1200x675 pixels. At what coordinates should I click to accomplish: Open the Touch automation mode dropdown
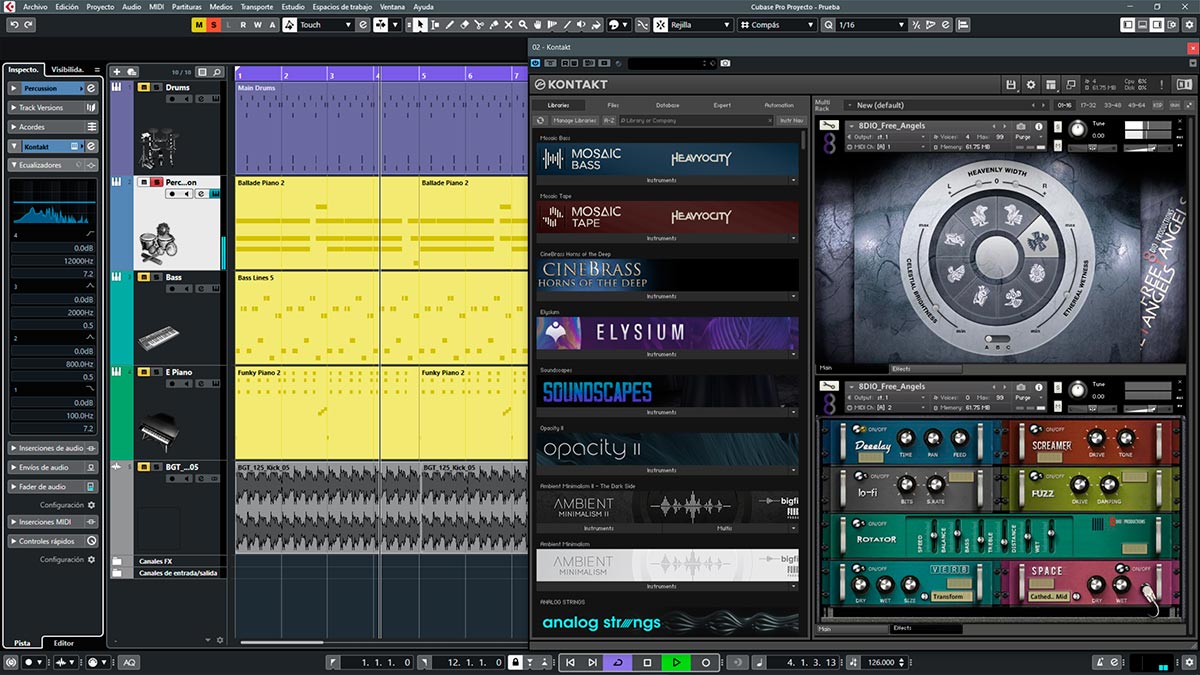(326, 25)
